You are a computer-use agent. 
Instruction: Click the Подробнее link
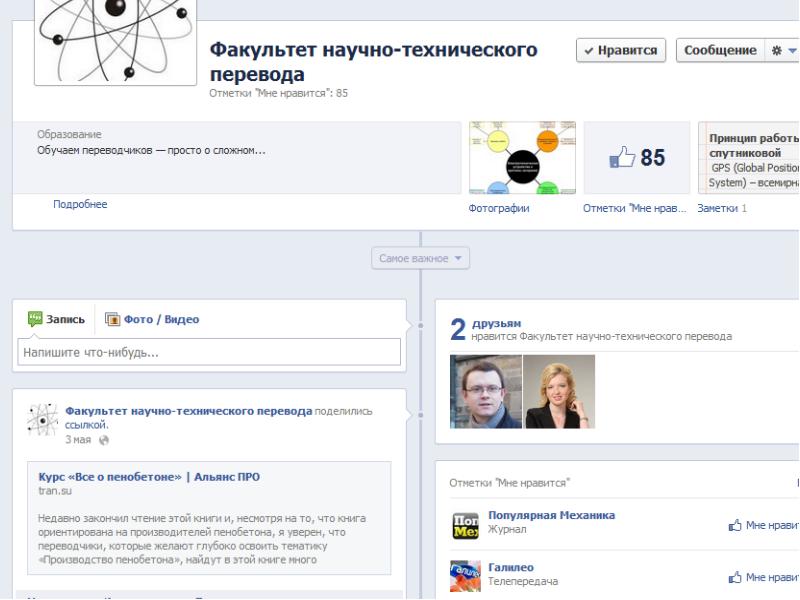pos(80,205)
